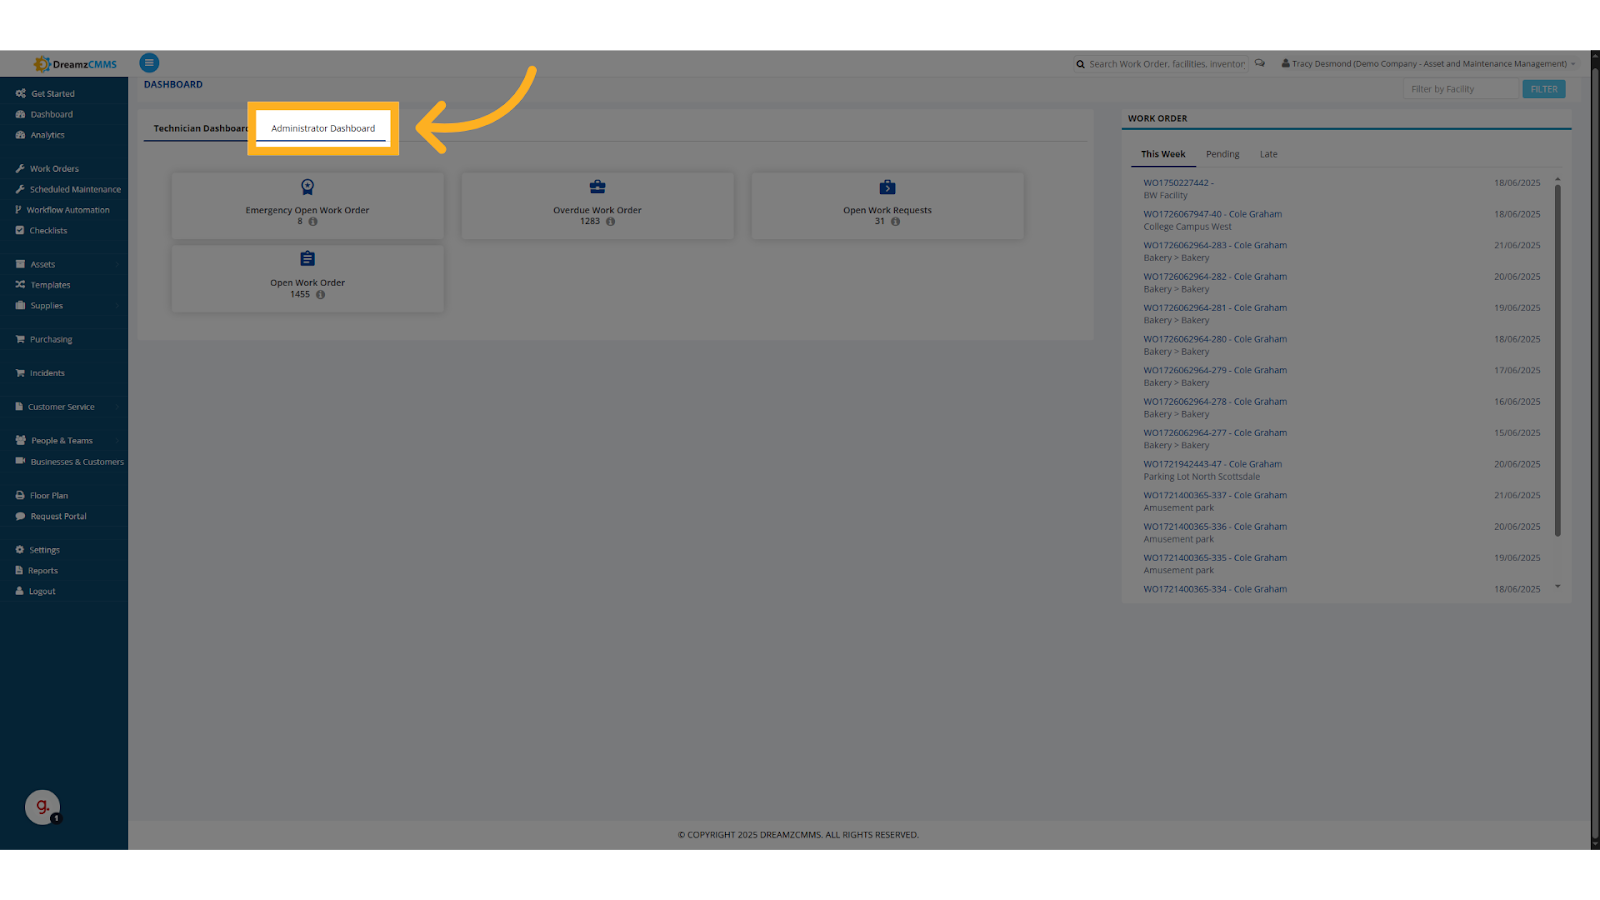Click the Businesses & Customers video icon

point(20,461)
